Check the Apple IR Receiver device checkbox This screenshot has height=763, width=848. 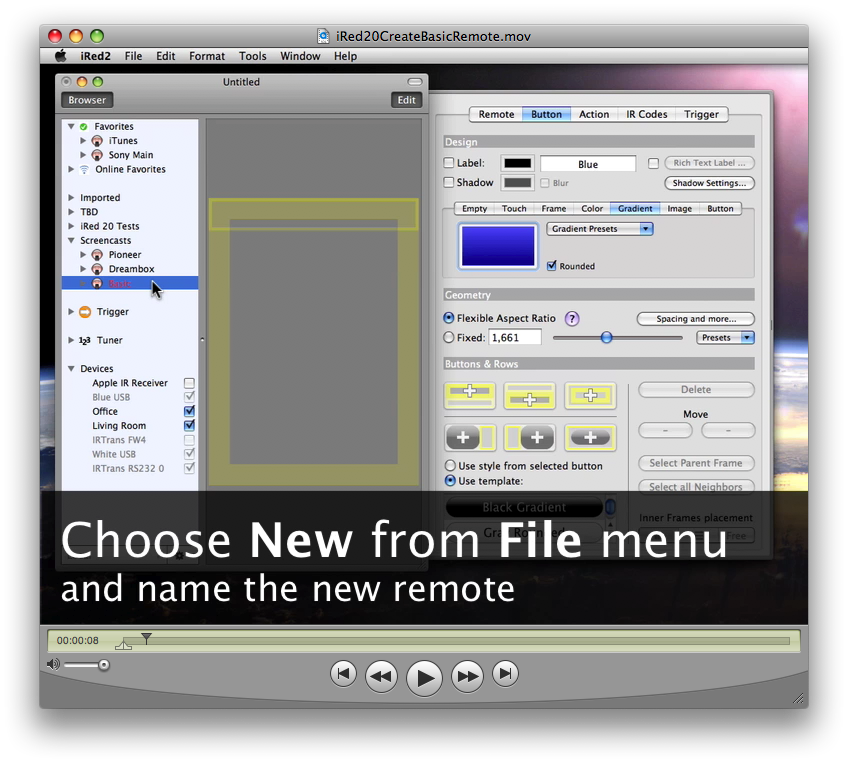pyautogui.click(x=189, y=383)
